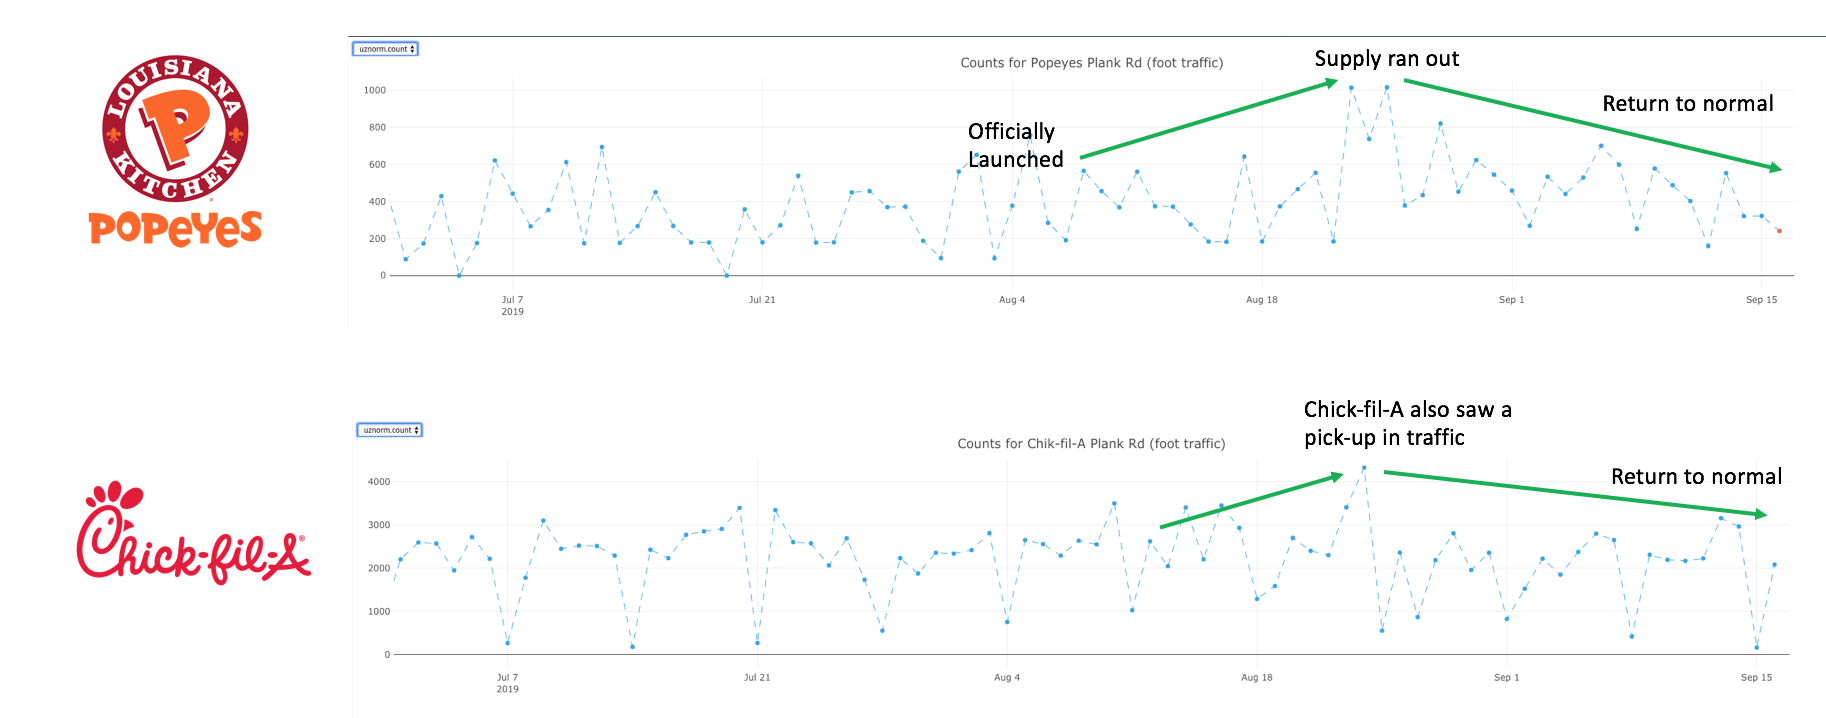The height and width of the screenshot is (718, 1826).
Task: Click the Popeyes Louisiana Kitchen logo
Action: (x=175, y=151)
